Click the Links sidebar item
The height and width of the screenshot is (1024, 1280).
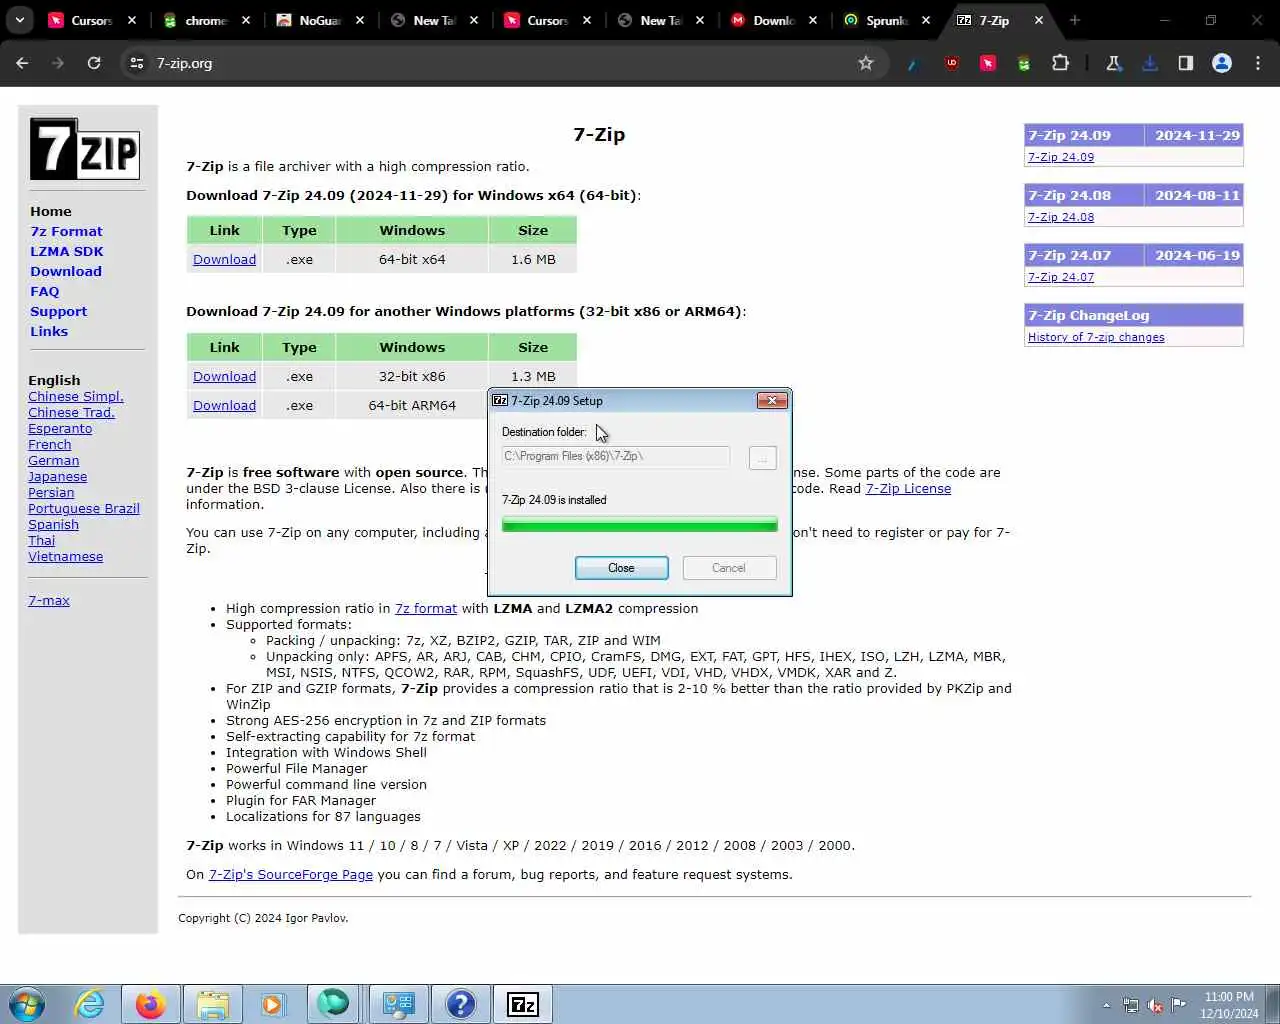[x=49, y=331]
